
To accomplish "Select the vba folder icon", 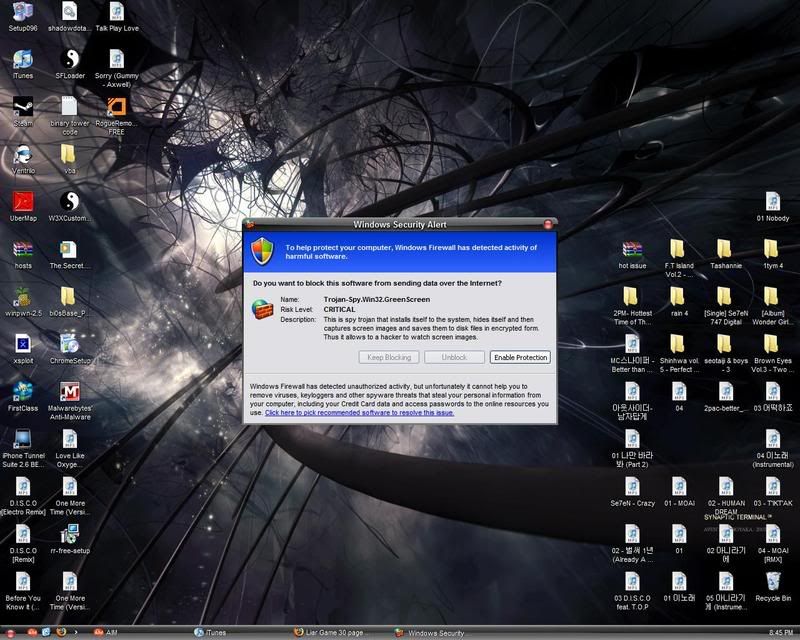I will 70,154.
